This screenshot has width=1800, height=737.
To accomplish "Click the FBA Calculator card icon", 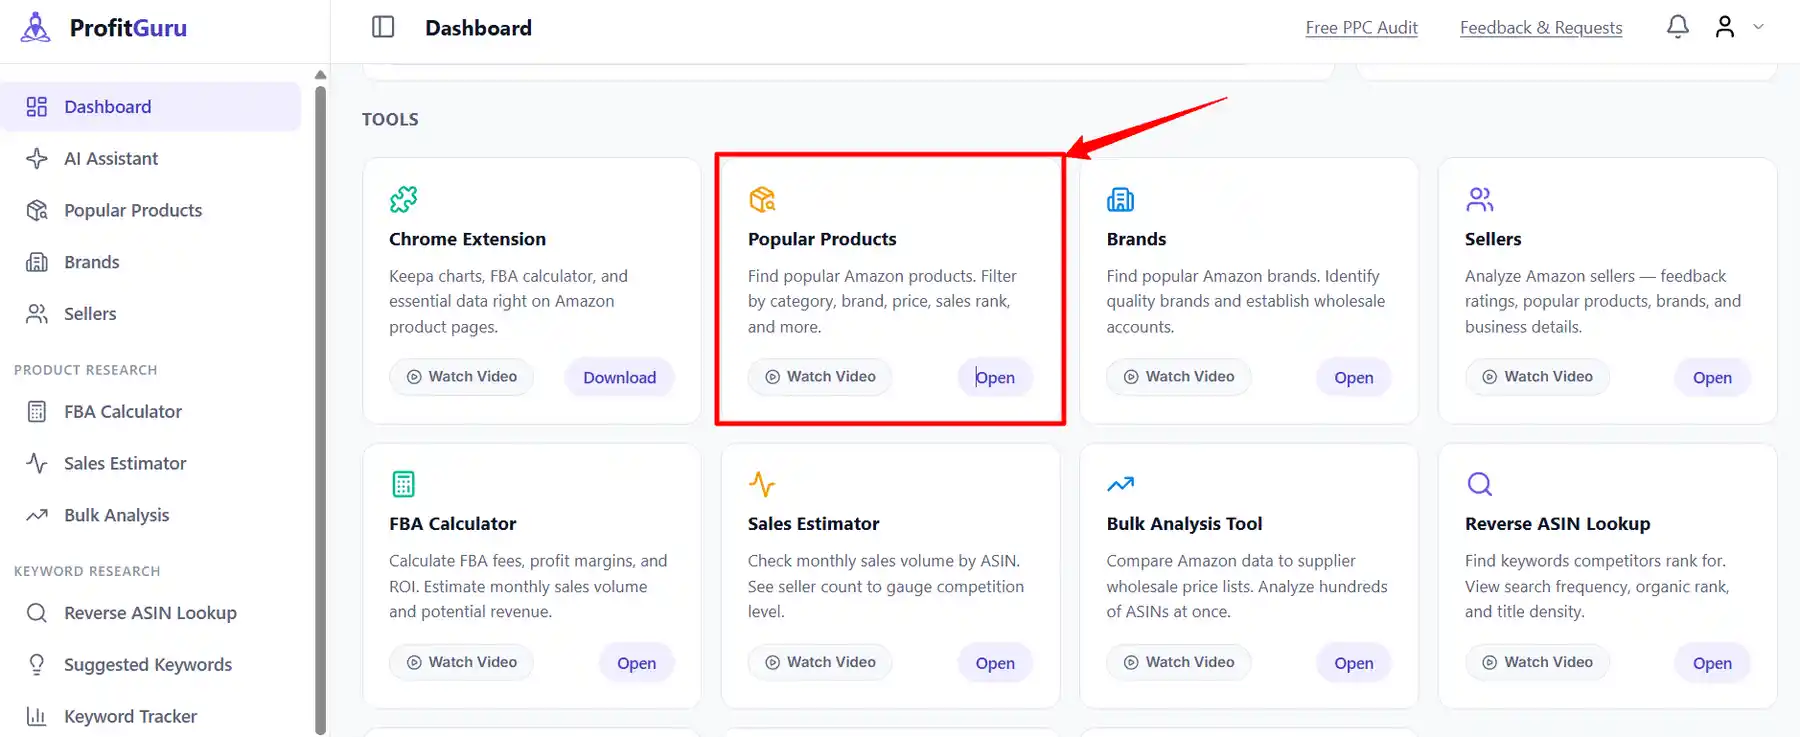I will pyautogui.click(x=403, y=484).
